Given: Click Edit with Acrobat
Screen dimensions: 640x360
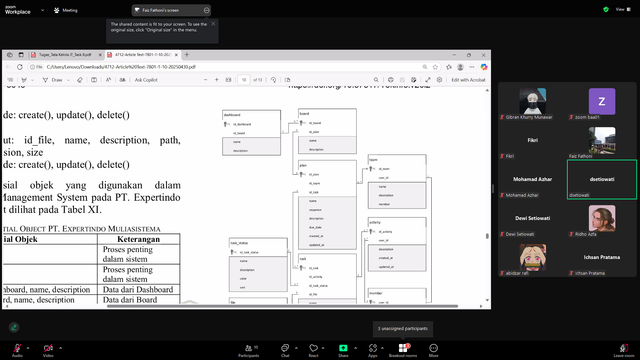Looking at the screenshot, I should [468, 80].
